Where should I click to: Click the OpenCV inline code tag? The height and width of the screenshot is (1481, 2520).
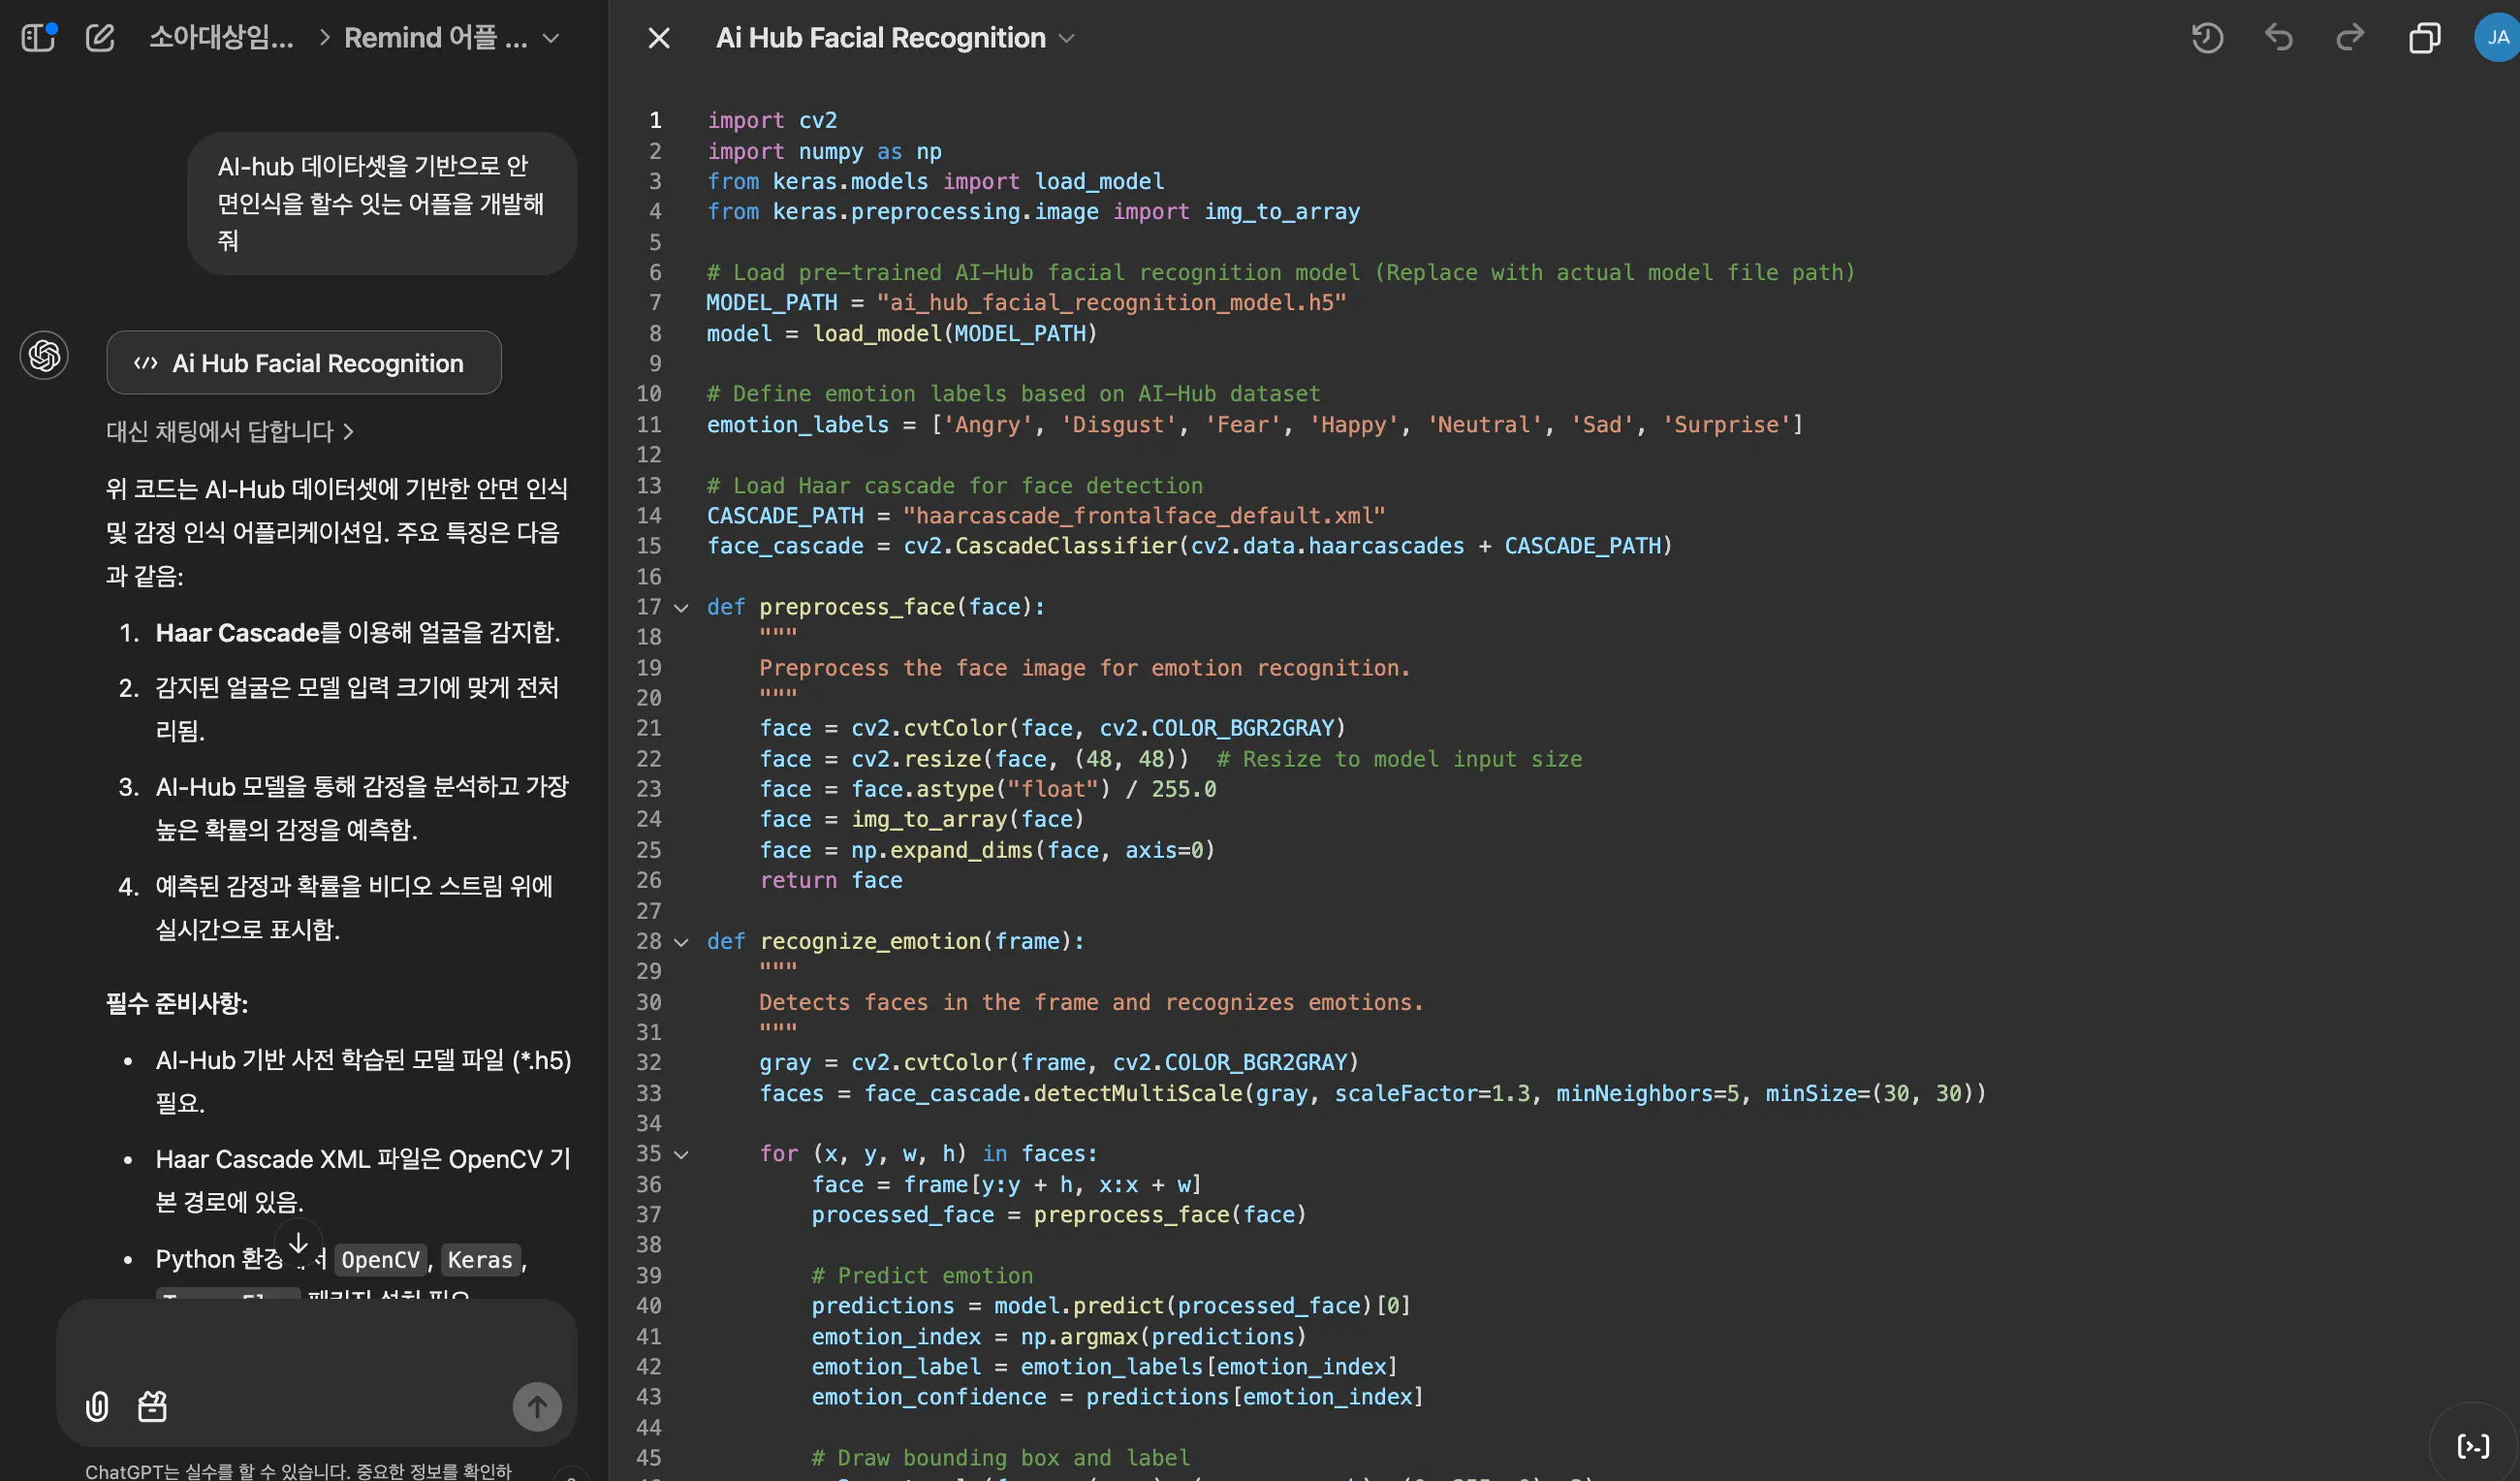[380, 1259]
